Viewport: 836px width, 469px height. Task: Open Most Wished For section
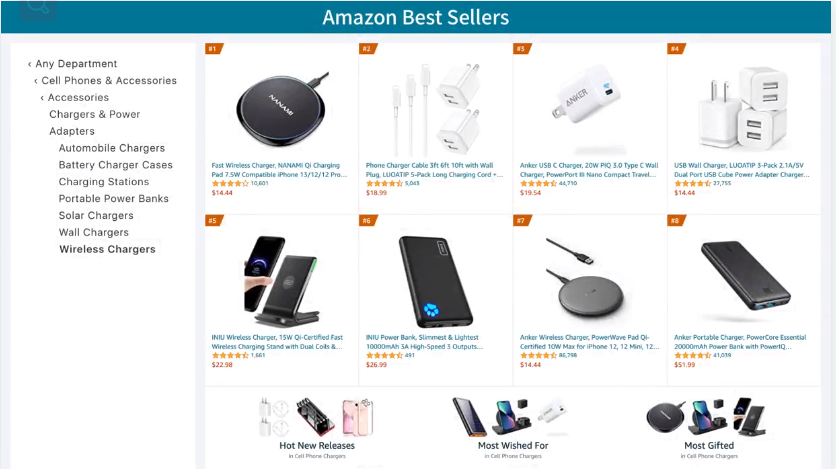(x=513, y=446)
